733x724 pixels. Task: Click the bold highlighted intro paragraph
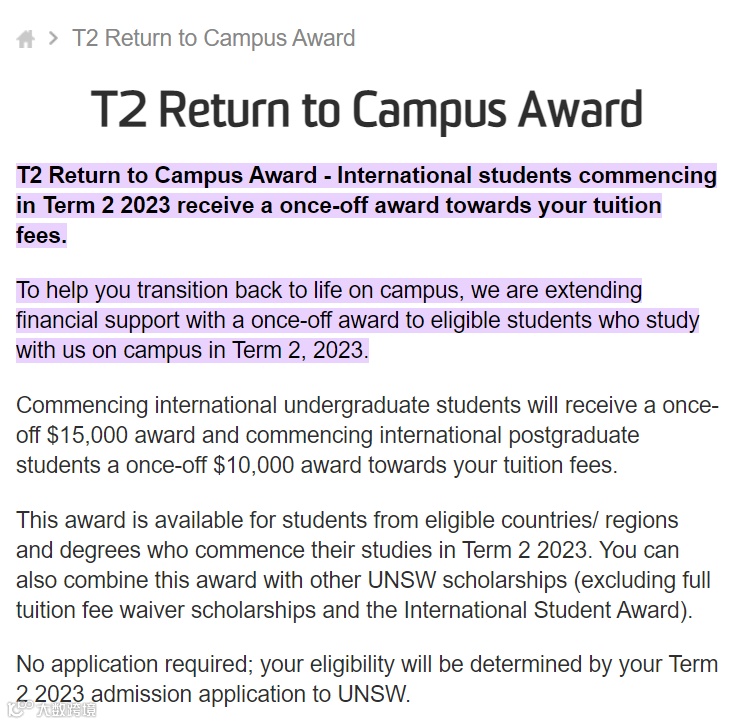[x=366, y=205]
